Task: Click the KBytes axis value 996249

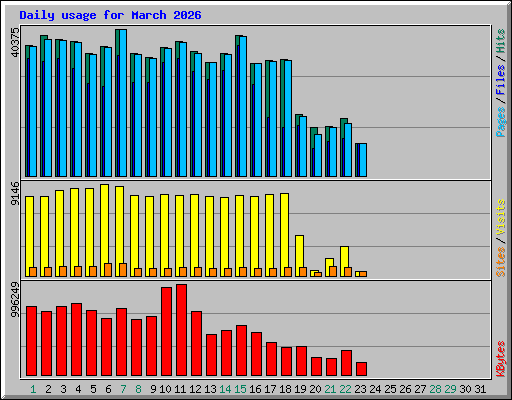Action: pyautogui.click(x=15, y=300)
